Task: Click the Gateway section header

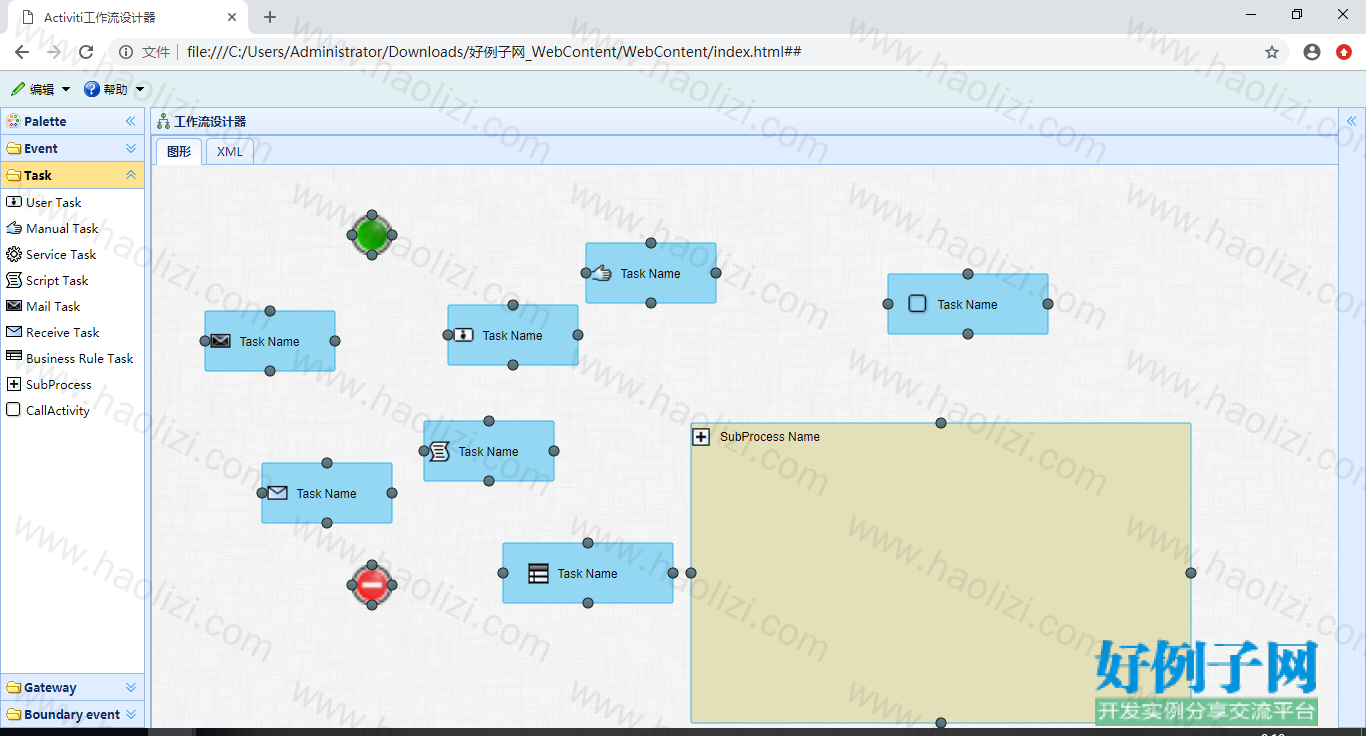Action: coord(72,687)
